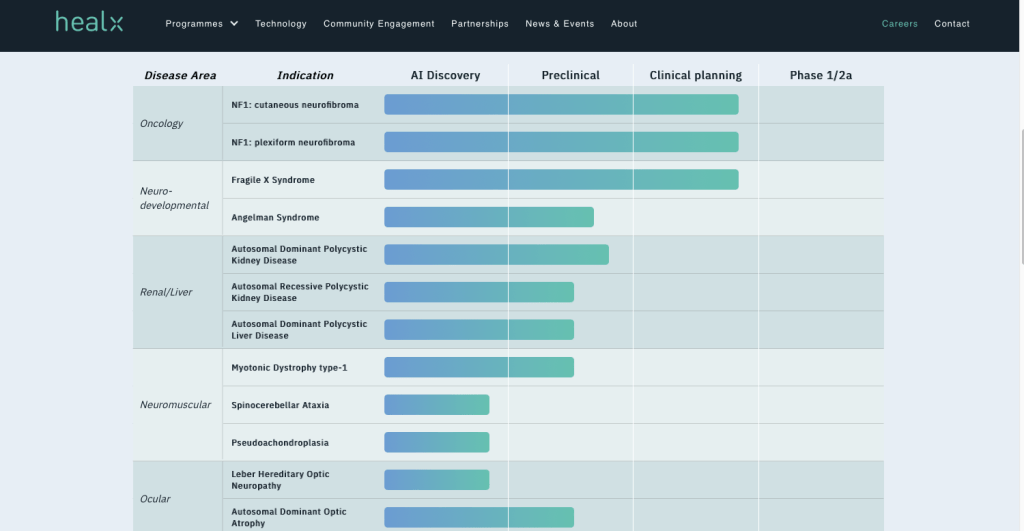Open the Technology menu item
This screenshot has height=531, width=1024.
281,24
